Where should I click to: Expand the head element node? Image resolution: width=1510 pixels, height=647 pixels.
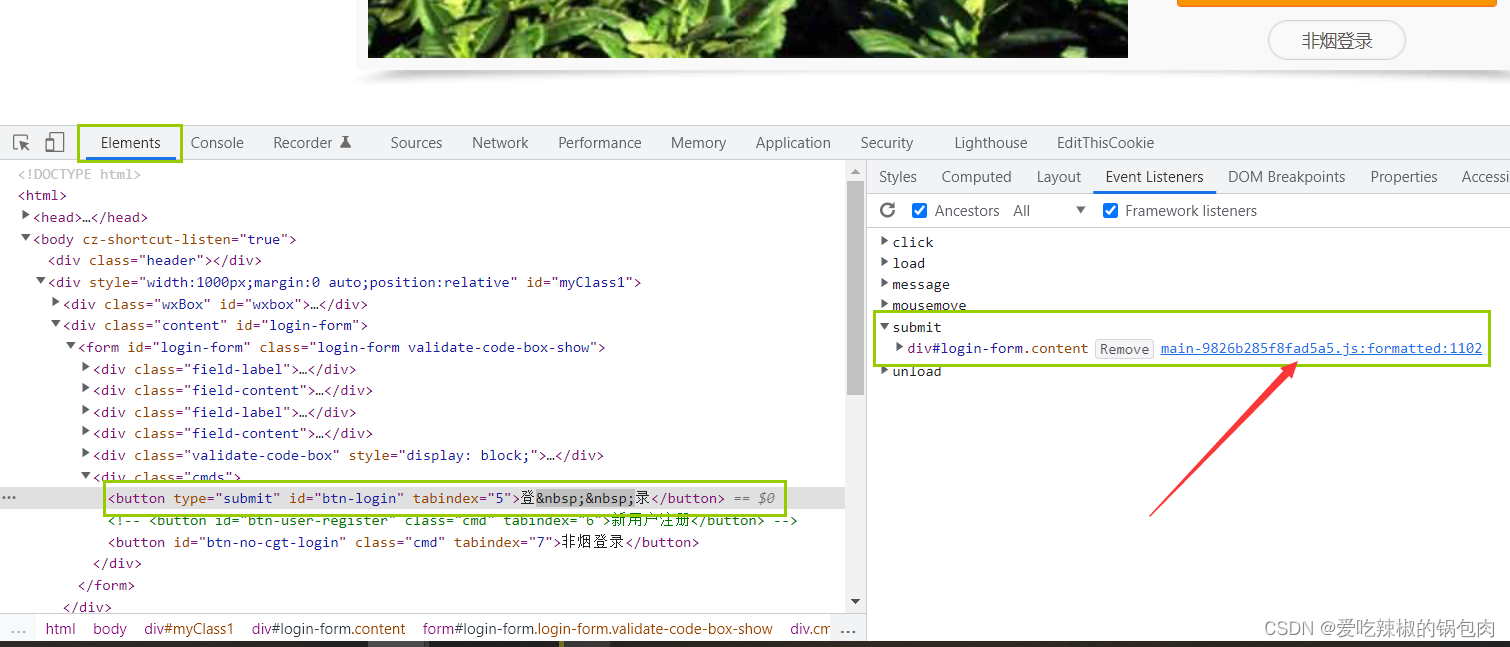26,217
